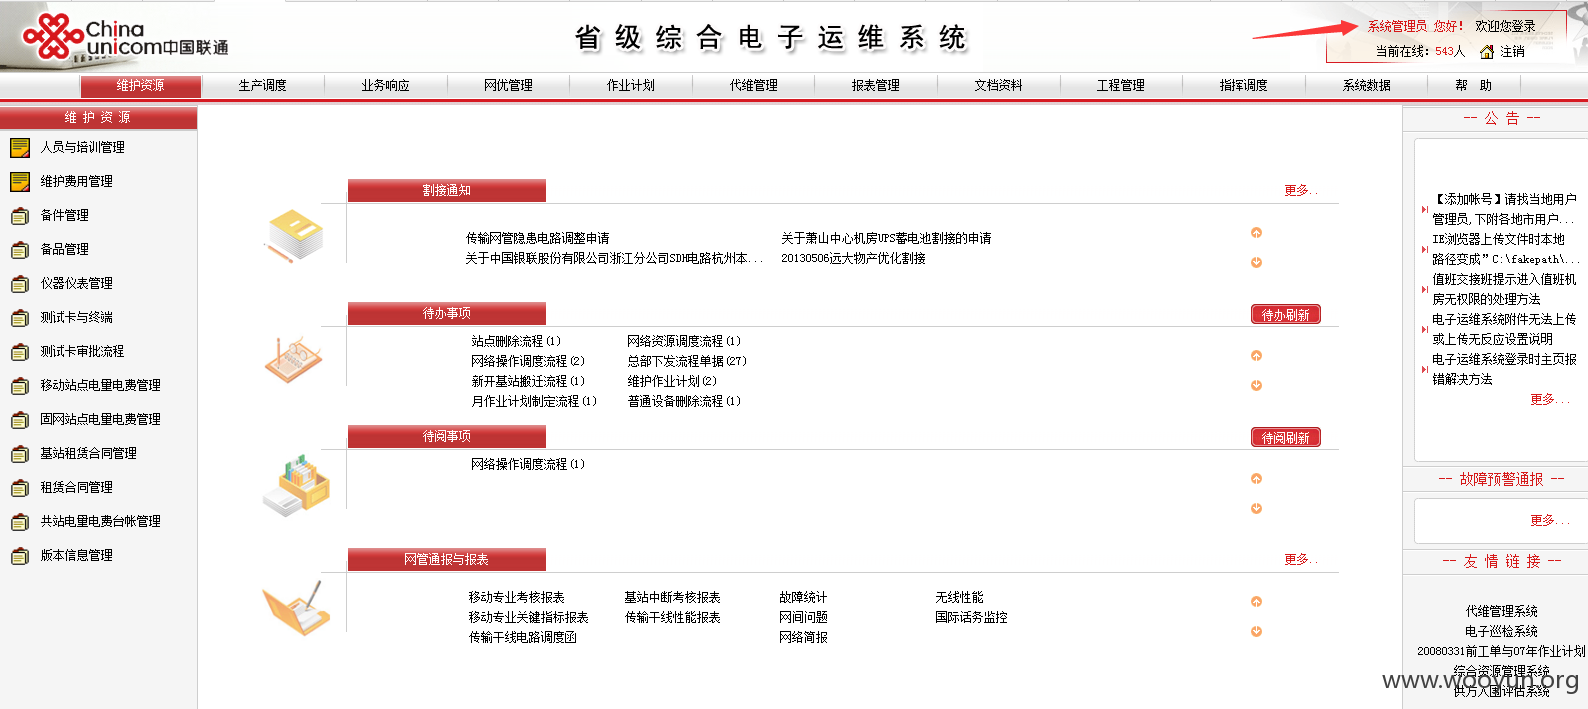This screenshot has width=1588, height=709.
Task: Open 代维管理系统 friendly link
Action: click(1502, 612)
